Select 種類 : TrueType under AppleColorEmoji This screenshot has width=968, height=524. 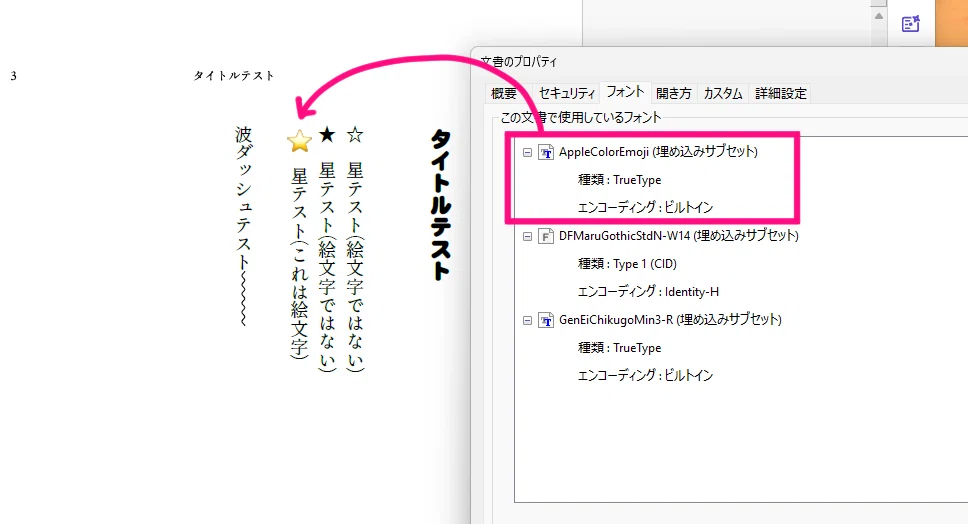tap(619, 180)
